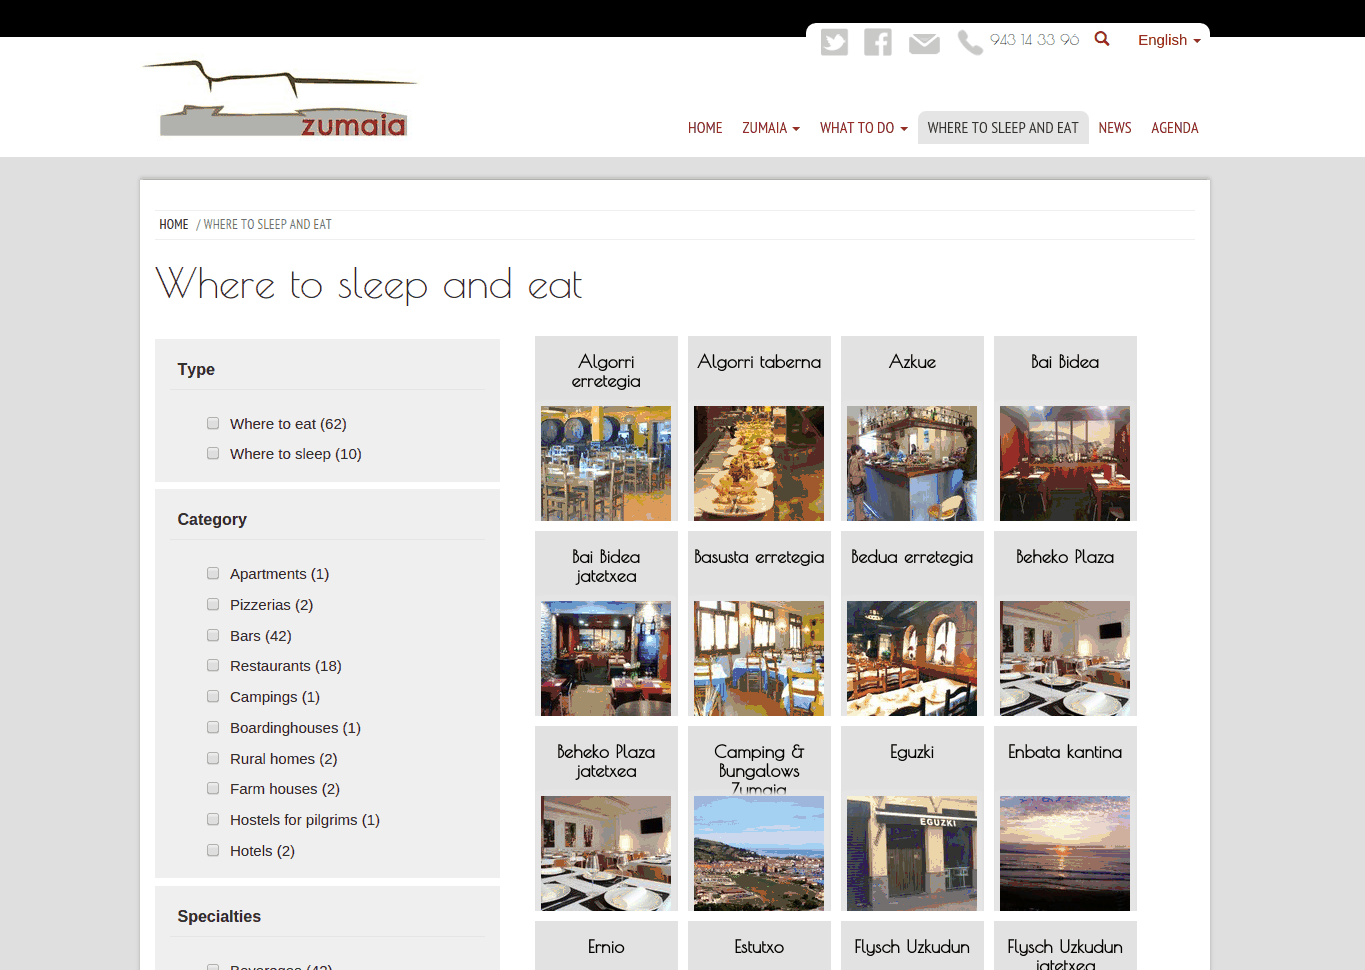The width and height of the screenshot is (1365, 970).
Task: Click the Enbata kantina title
Action: (1065, 752)
